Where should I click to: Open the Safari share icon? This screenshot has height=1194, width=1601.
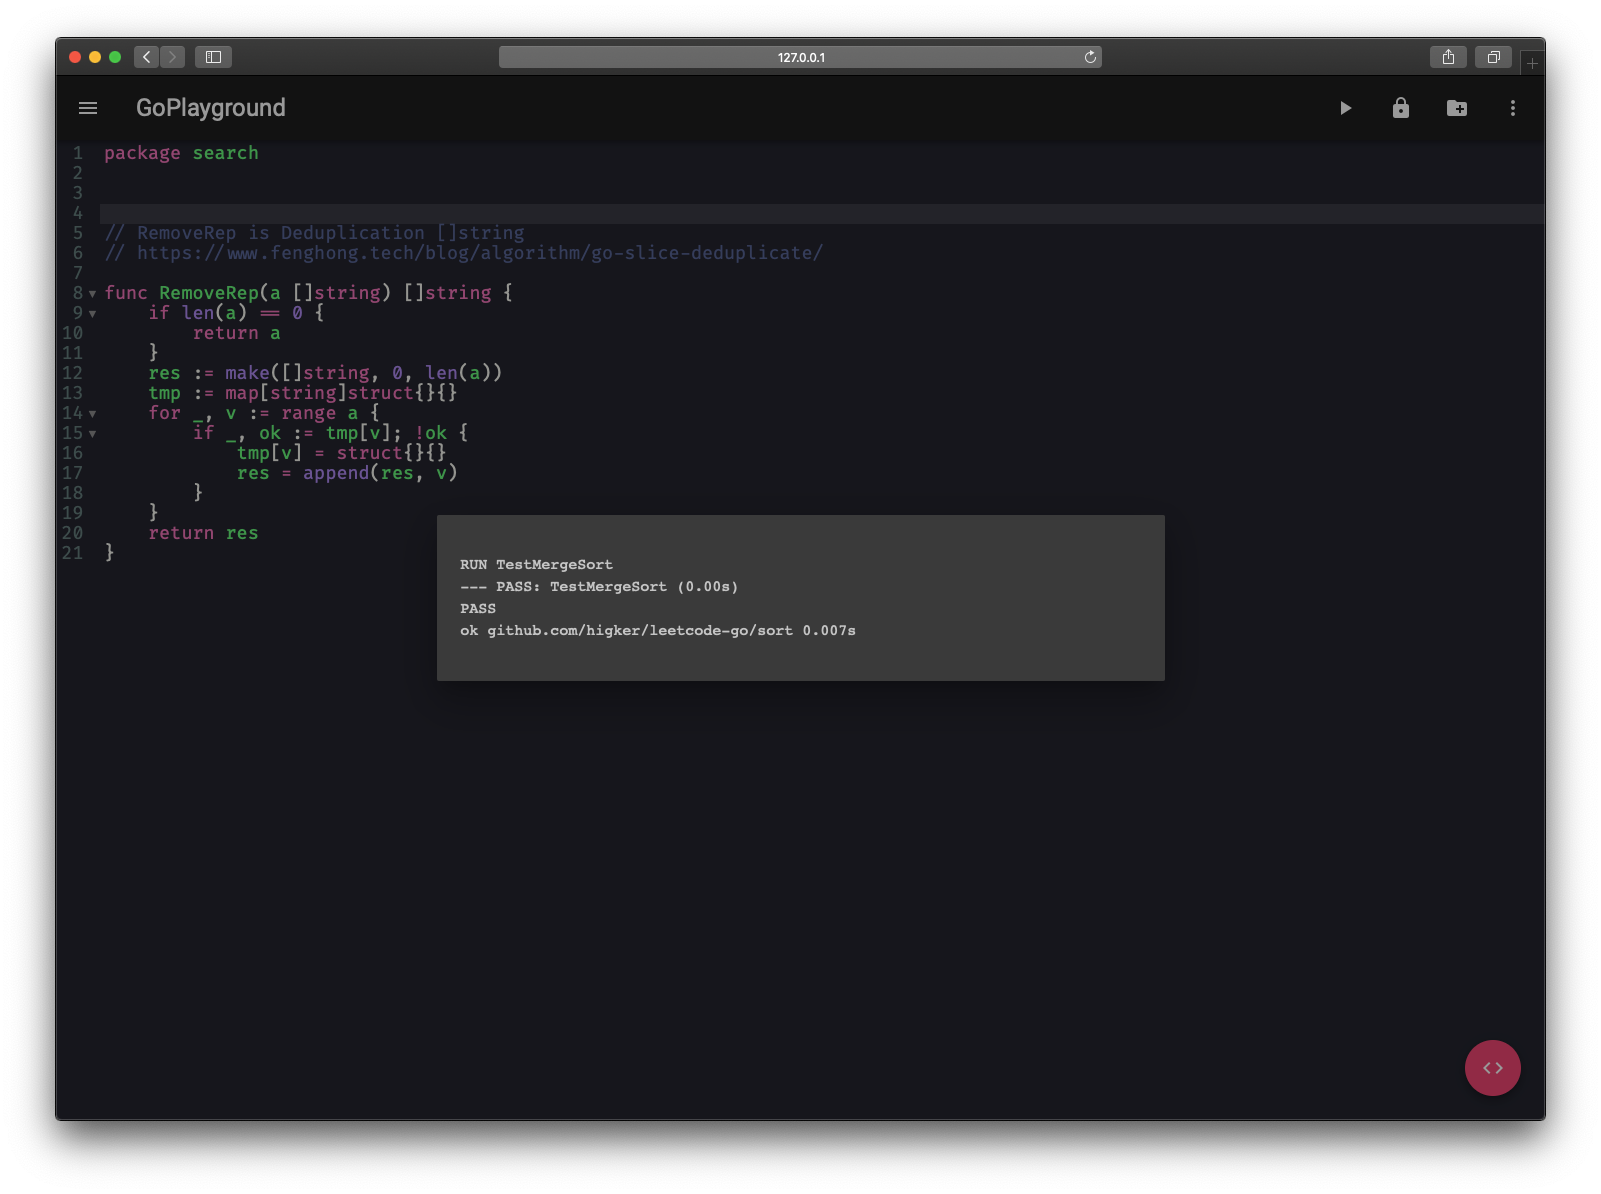(x=1447, y=57)
